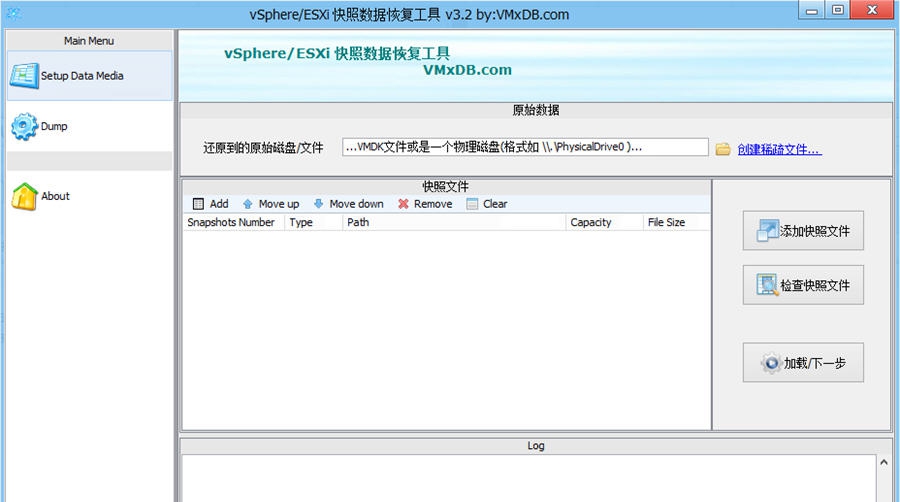Screen dimensions: 900x502
Task: Click the Clear list icon
Action: [x=472, y=204]
